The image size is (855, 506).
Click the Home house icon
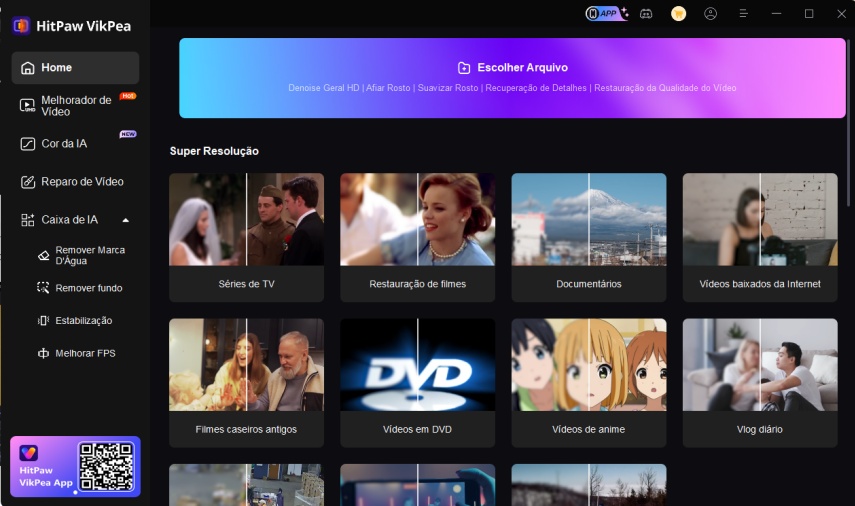pos(27,68)
